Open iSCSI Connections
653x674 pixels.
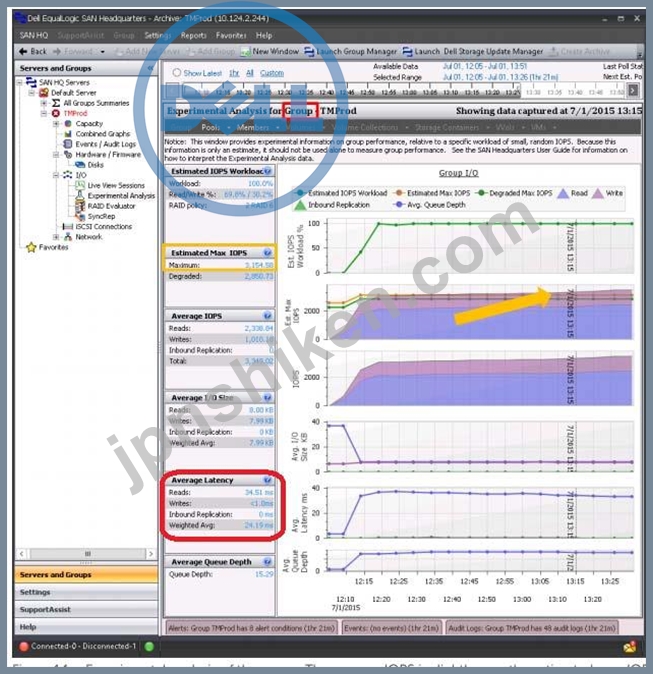[104, 227]
